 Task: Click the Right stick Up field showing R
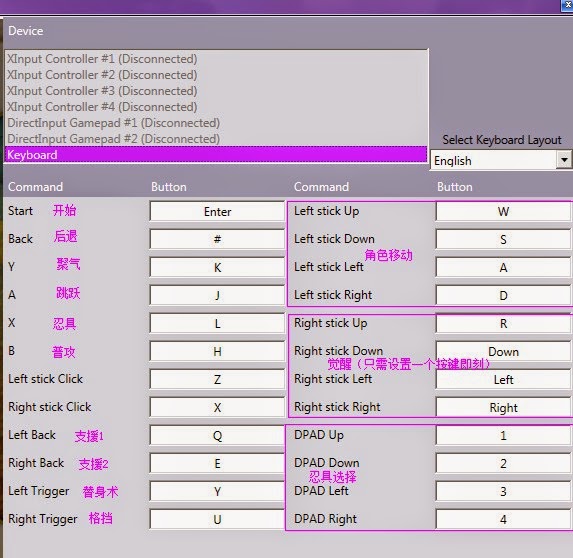[x=504, y=323]
